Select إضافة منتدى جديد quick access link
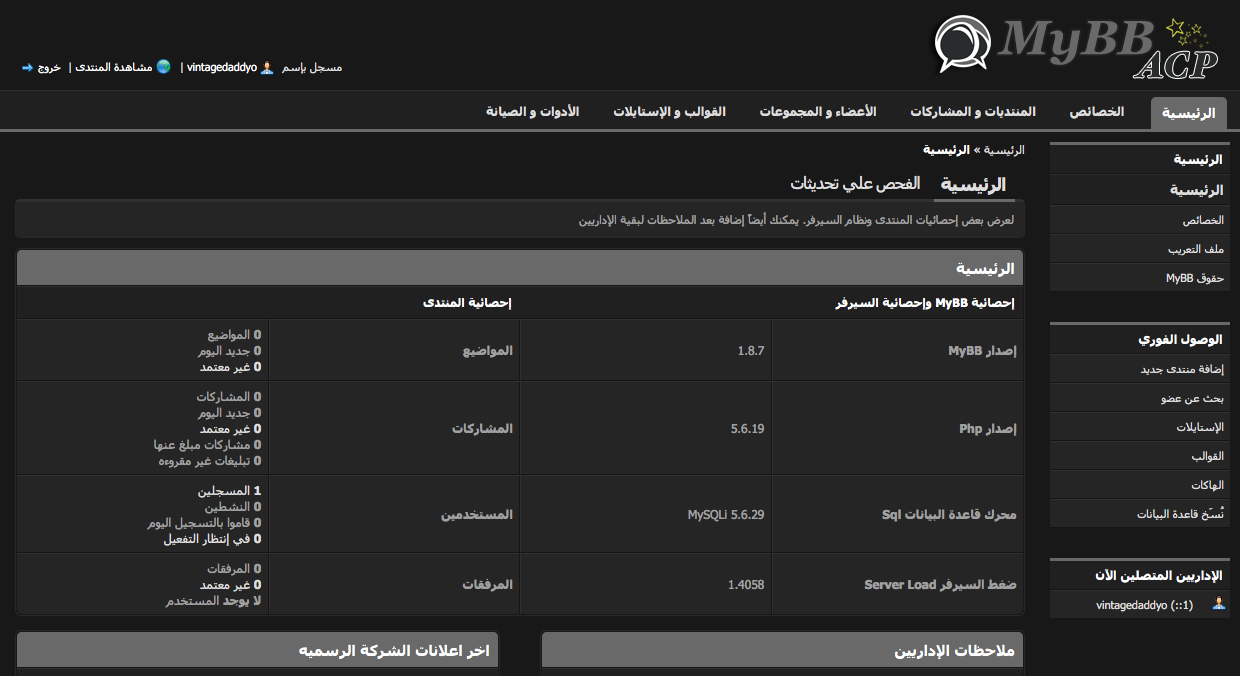 point(1182,369)
